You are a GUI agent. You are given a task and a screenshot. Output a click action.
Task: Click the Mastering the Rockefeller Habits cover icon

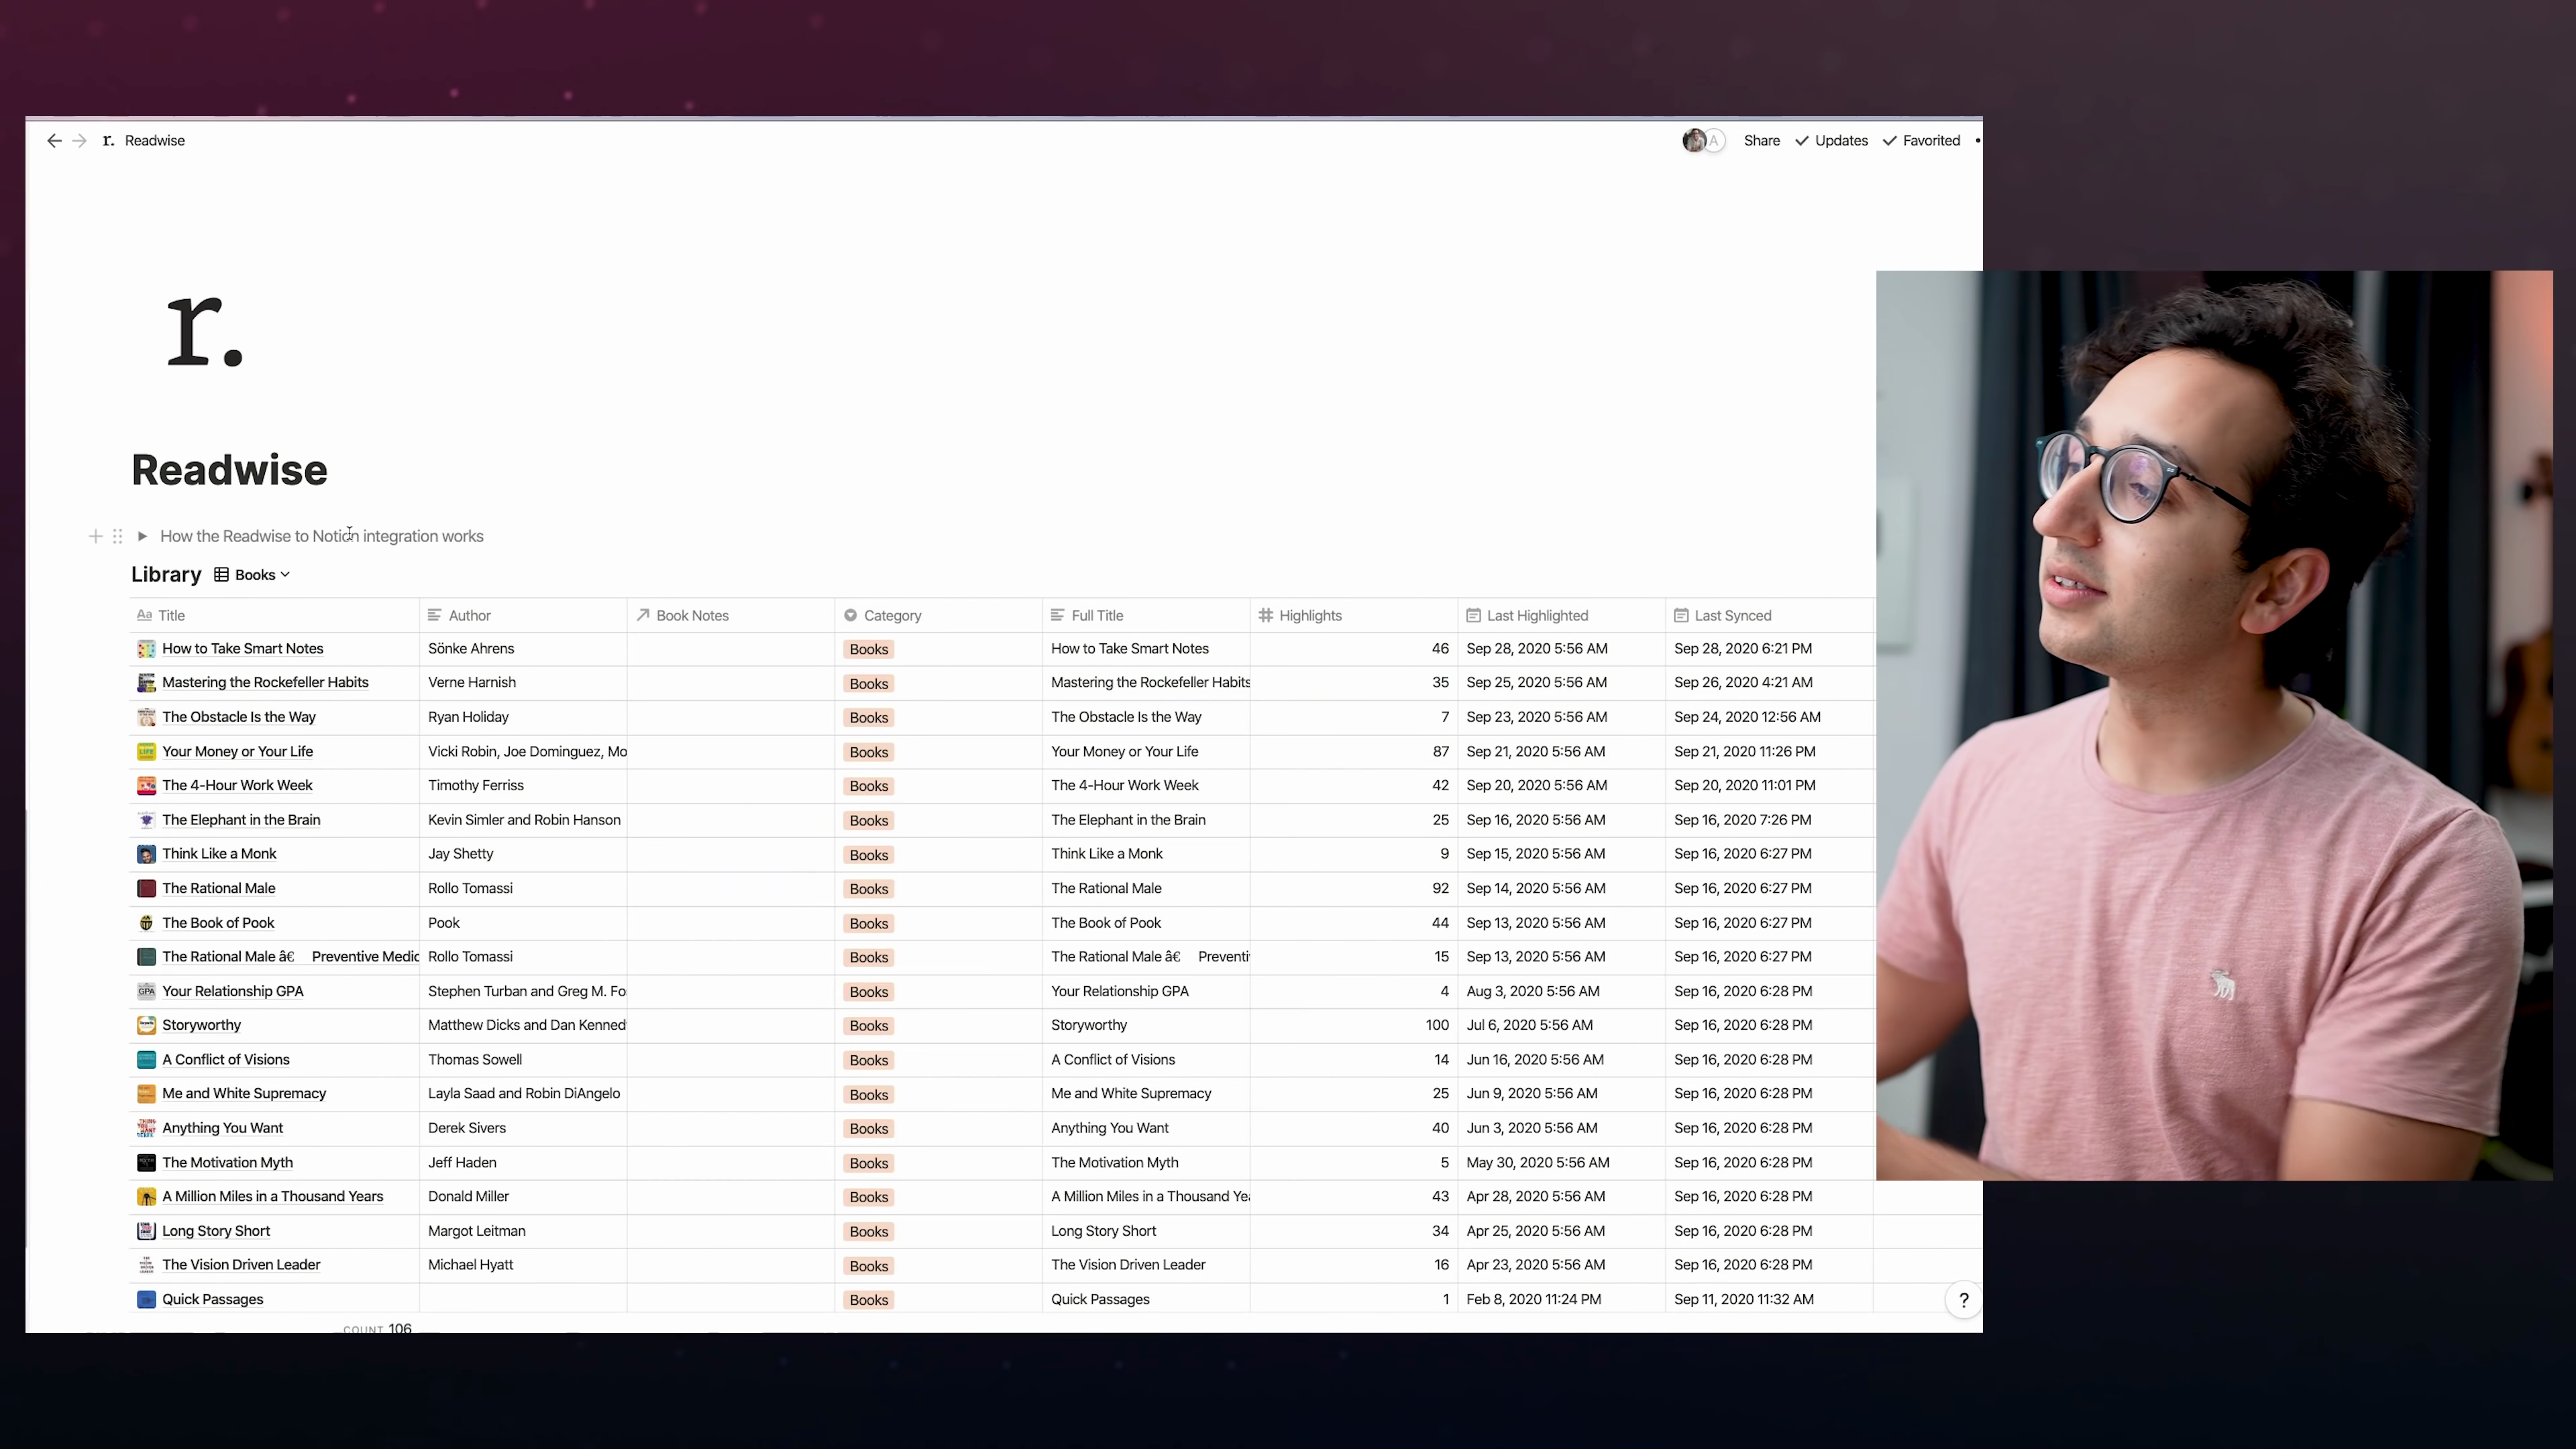(146, 683)
